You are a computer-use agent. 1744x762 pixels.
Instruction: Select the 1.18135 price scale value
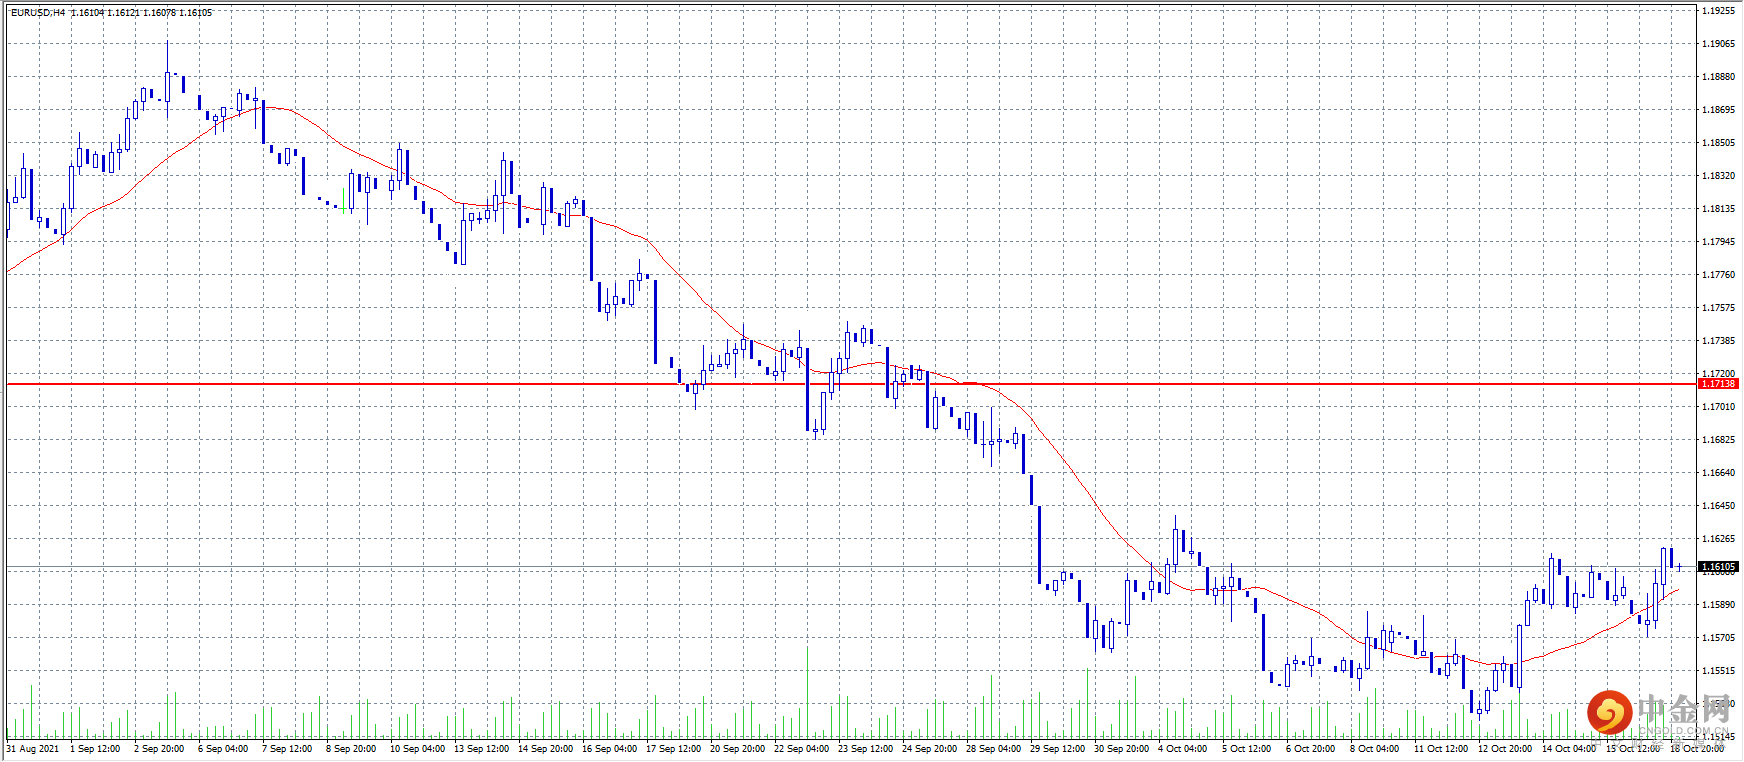1719,209
